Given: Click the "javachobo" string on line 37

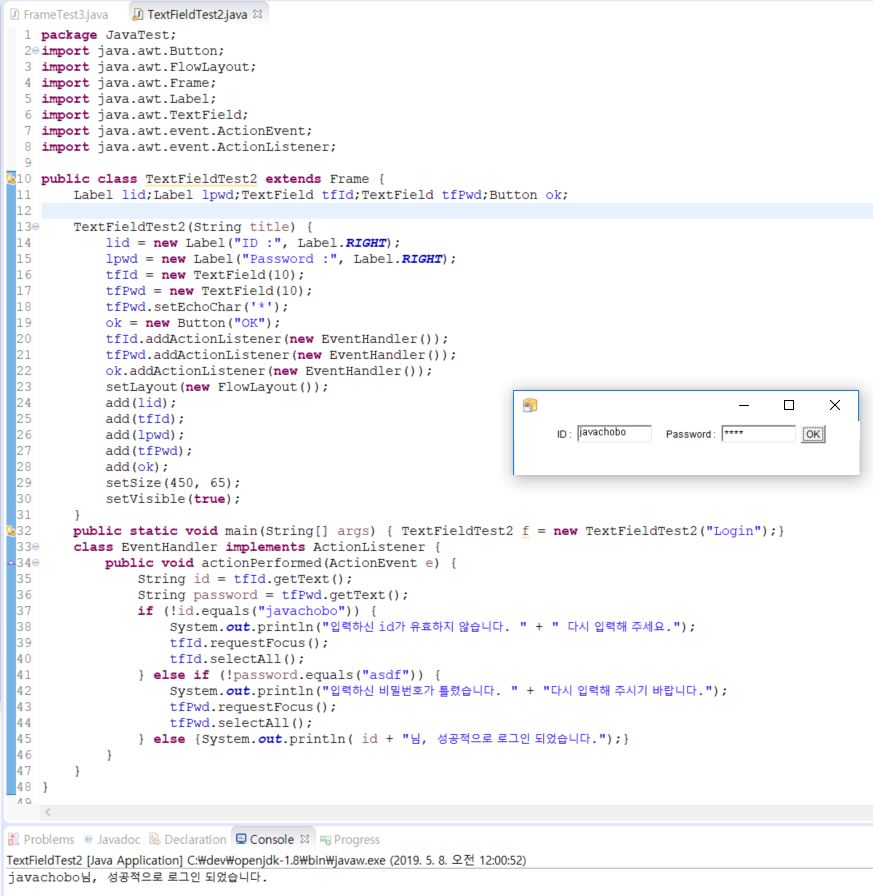Looking at the screenshot, I should coord(301,611).
